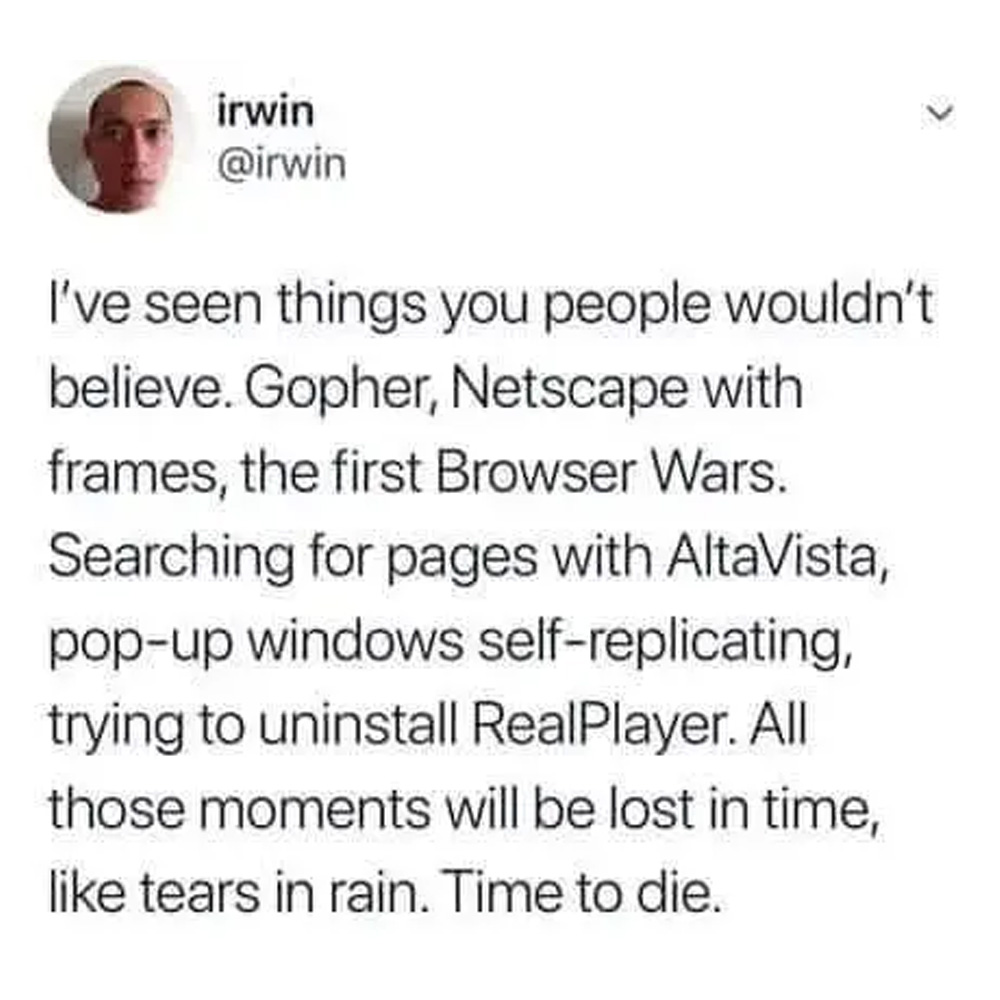1000x1000 pixels.
Task: Click the word wouldn't in tweet
Action: pyautogui.click(x=834, y=305)
